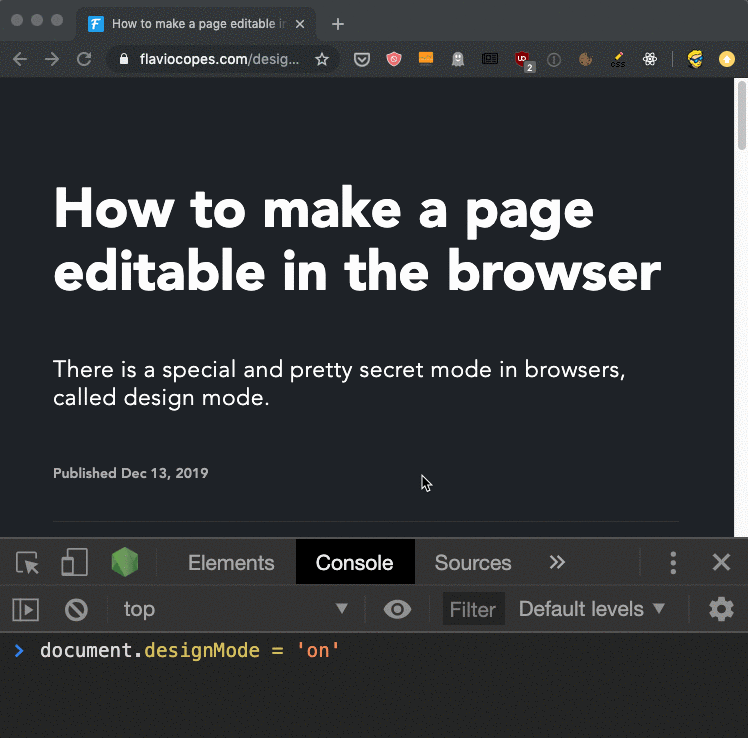
Task: Clear the console with the ban icon
Action: tap(76, 609)
